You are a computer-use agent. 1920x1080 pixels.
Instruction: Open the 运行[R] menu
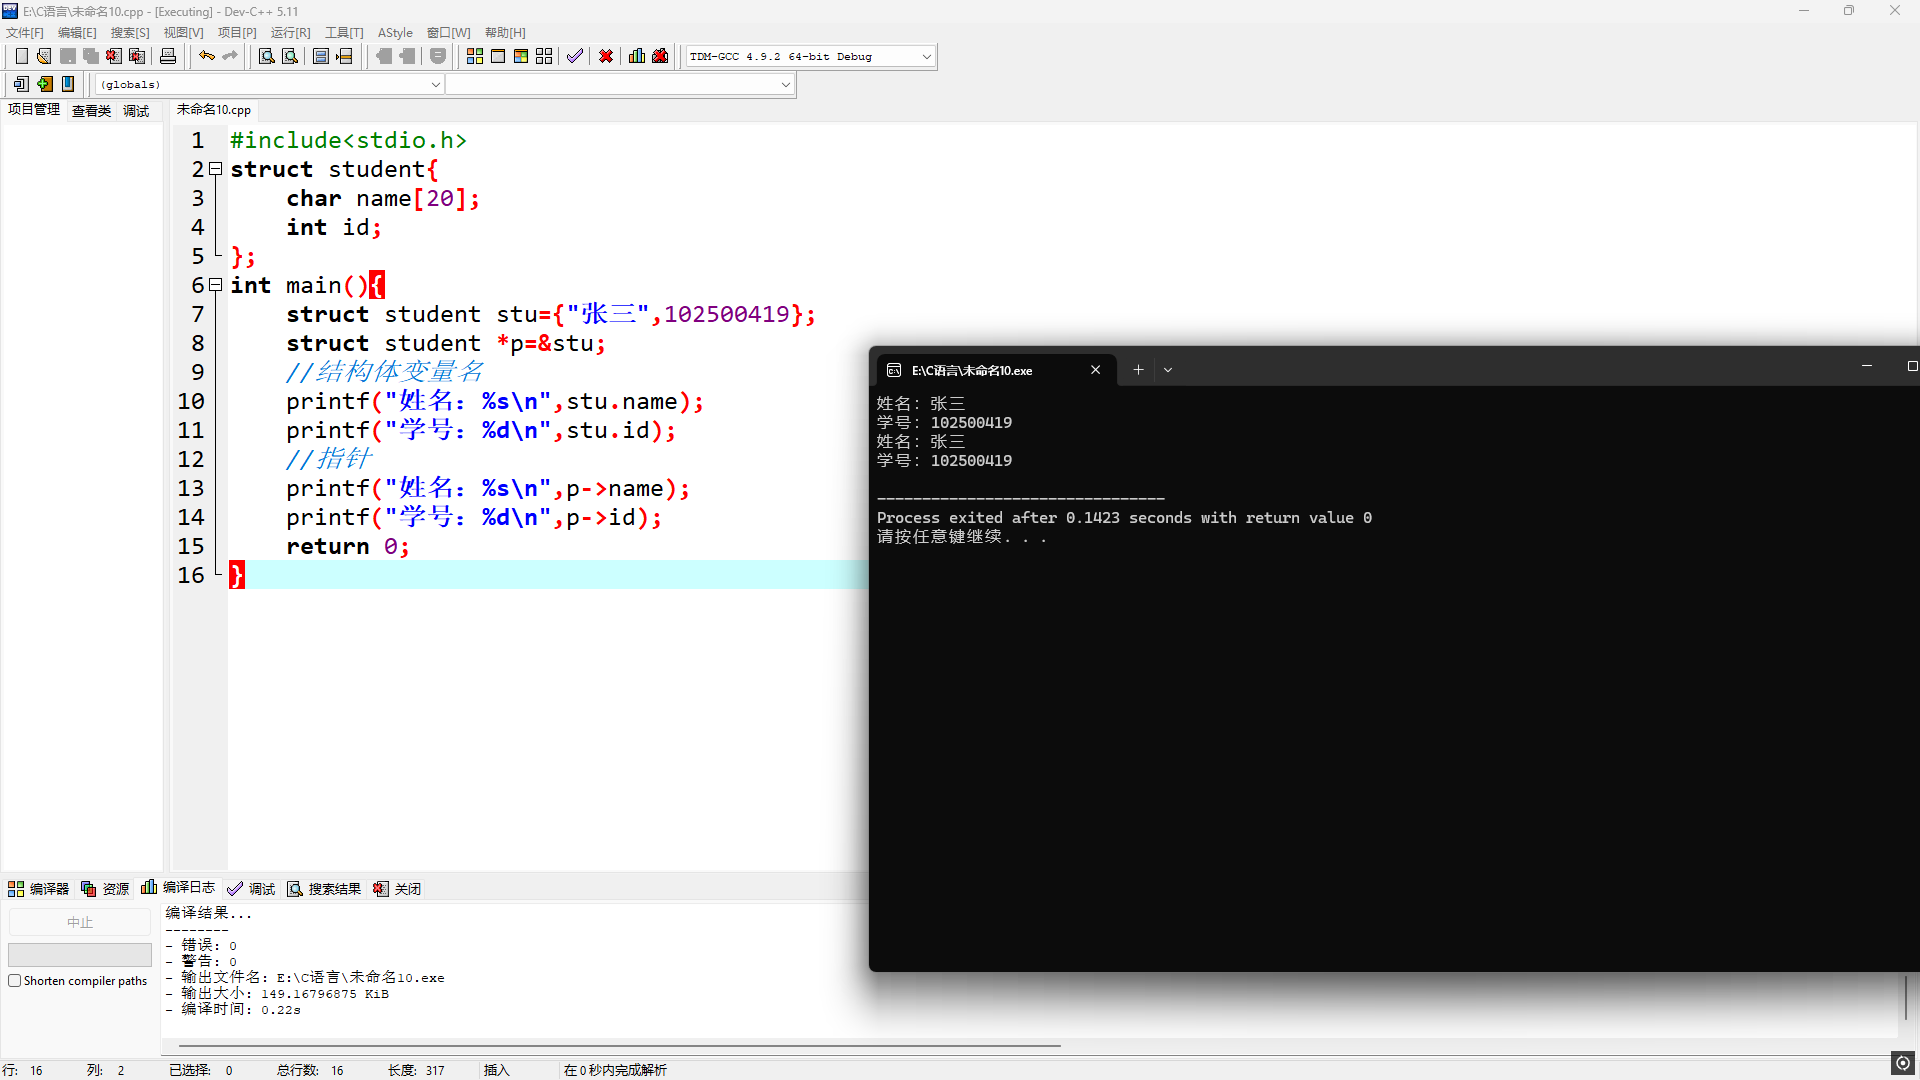290,33
